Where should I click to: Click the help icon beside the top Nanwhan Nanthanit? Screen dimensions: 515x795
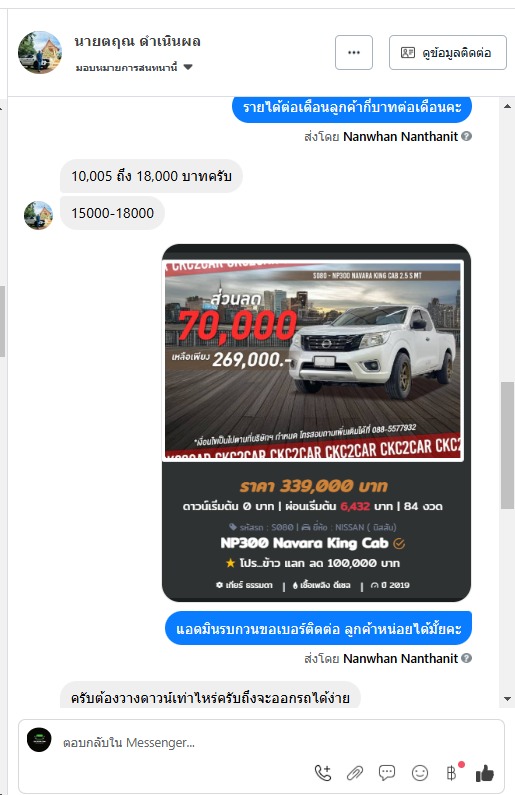(467, 136)
